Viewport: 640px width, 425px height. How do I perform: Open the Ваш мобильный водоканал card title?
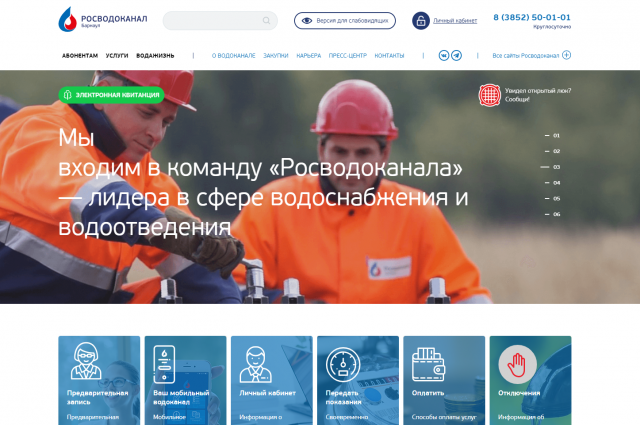181,397
